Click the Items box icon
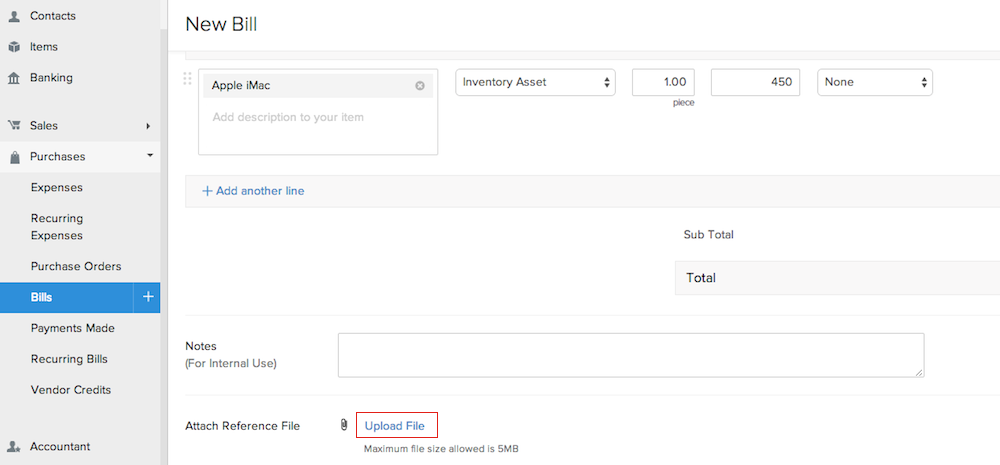This screenshot has width=1000, height=465. pos(14,47)
